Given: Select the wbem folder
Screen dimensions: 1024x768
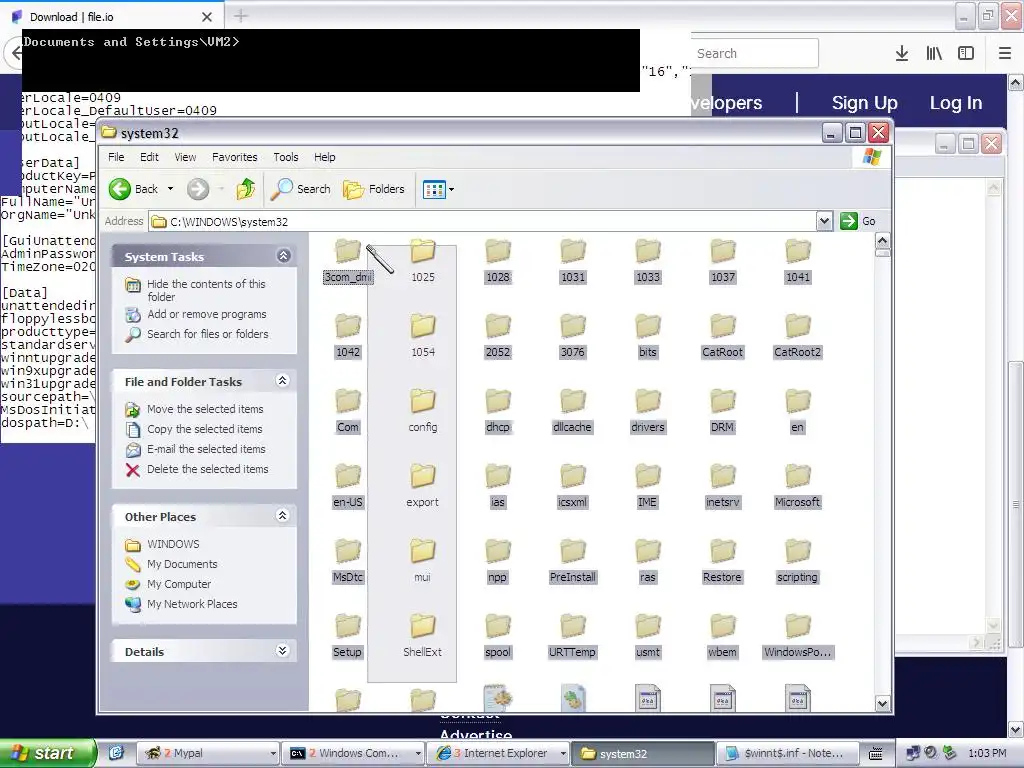Looking at the screenshot, I should 722,636.
